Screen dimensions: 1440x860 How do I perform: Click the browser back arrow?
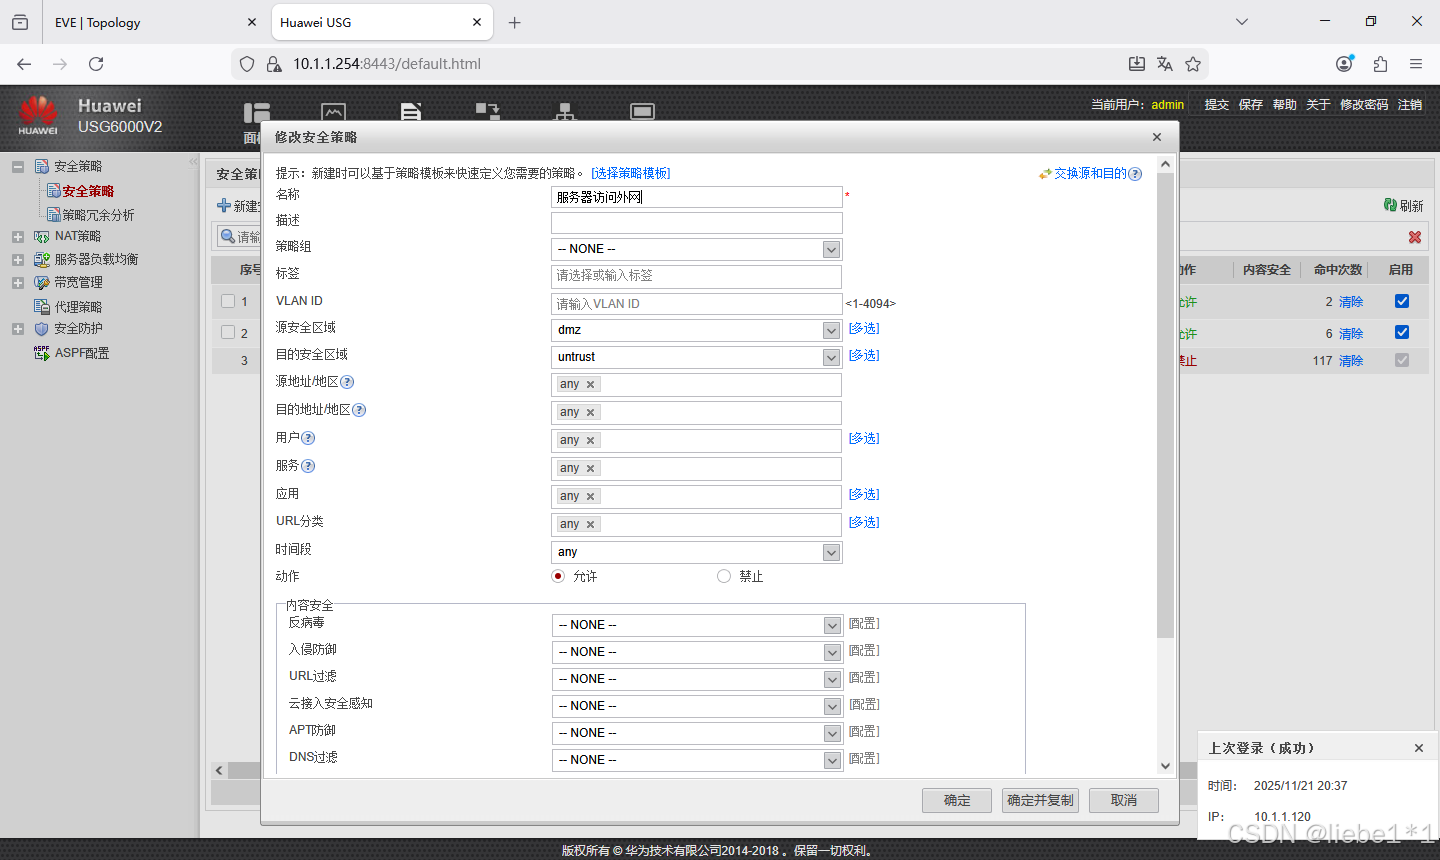pyautogui.click(x=24, y=64)
